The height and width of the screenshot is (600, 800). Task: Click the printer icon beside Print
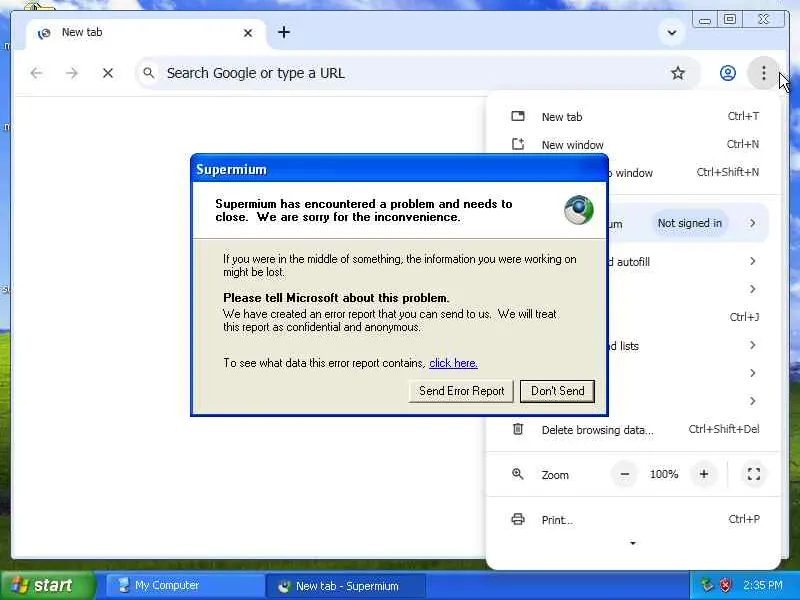tap(518, 519)
